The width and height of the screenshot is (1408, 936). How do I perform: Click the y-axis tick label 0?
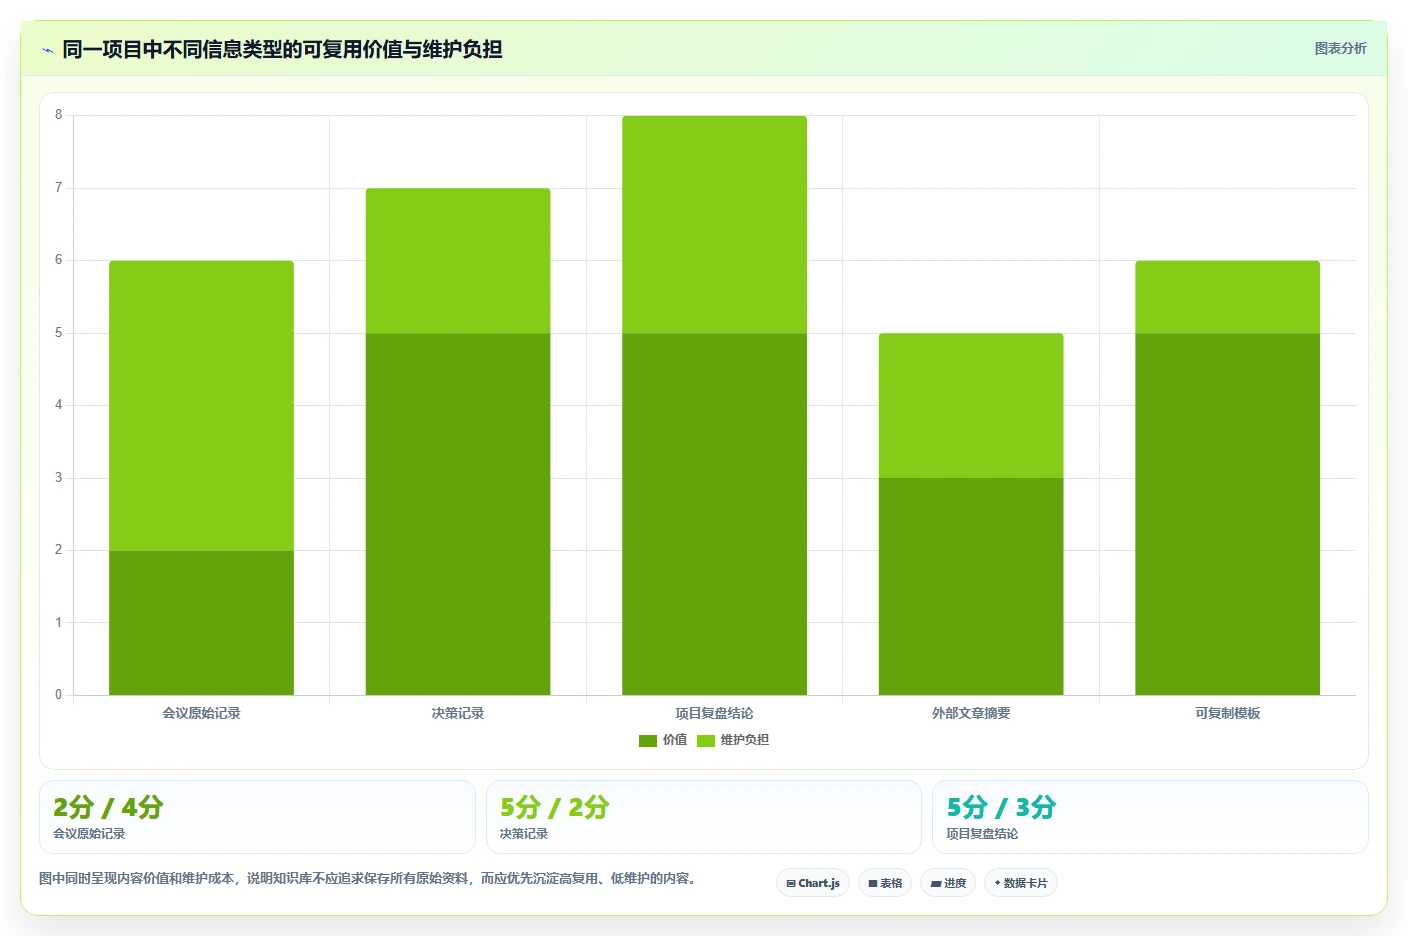[x=58, y=695]
